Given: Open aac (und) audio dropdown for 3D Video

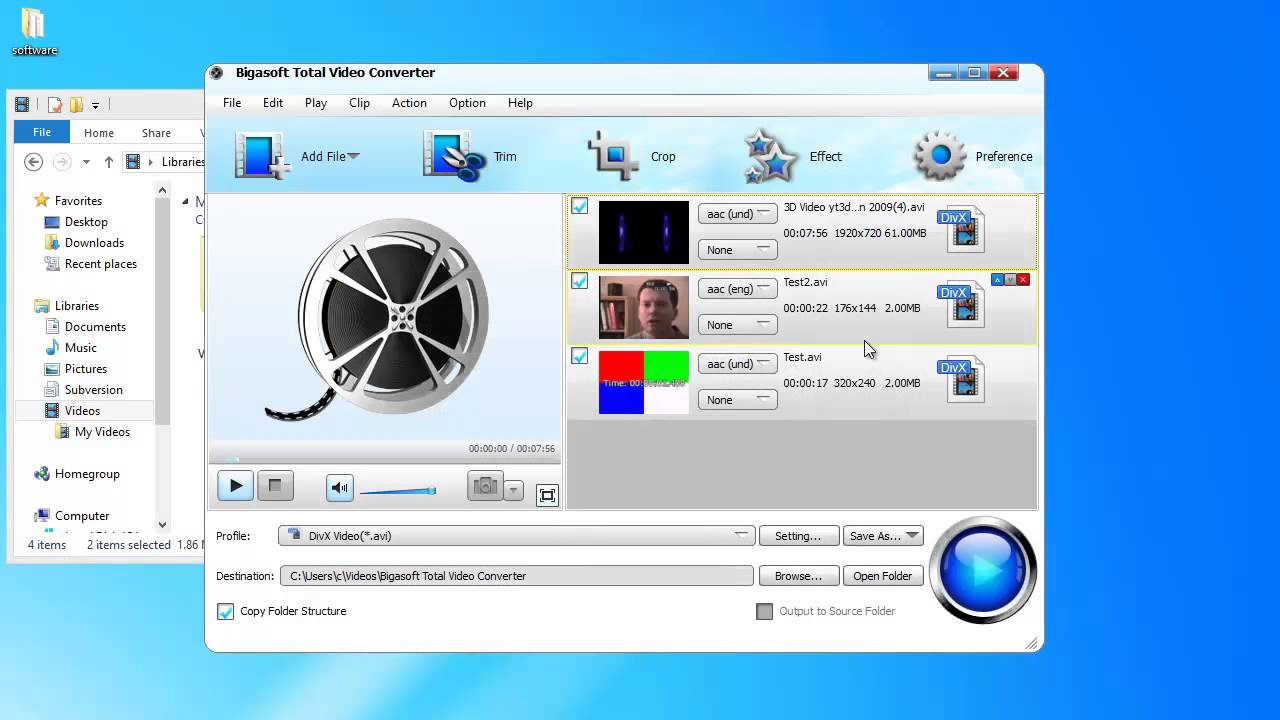Looking at the screenshot, I should [x=737, y=214].
